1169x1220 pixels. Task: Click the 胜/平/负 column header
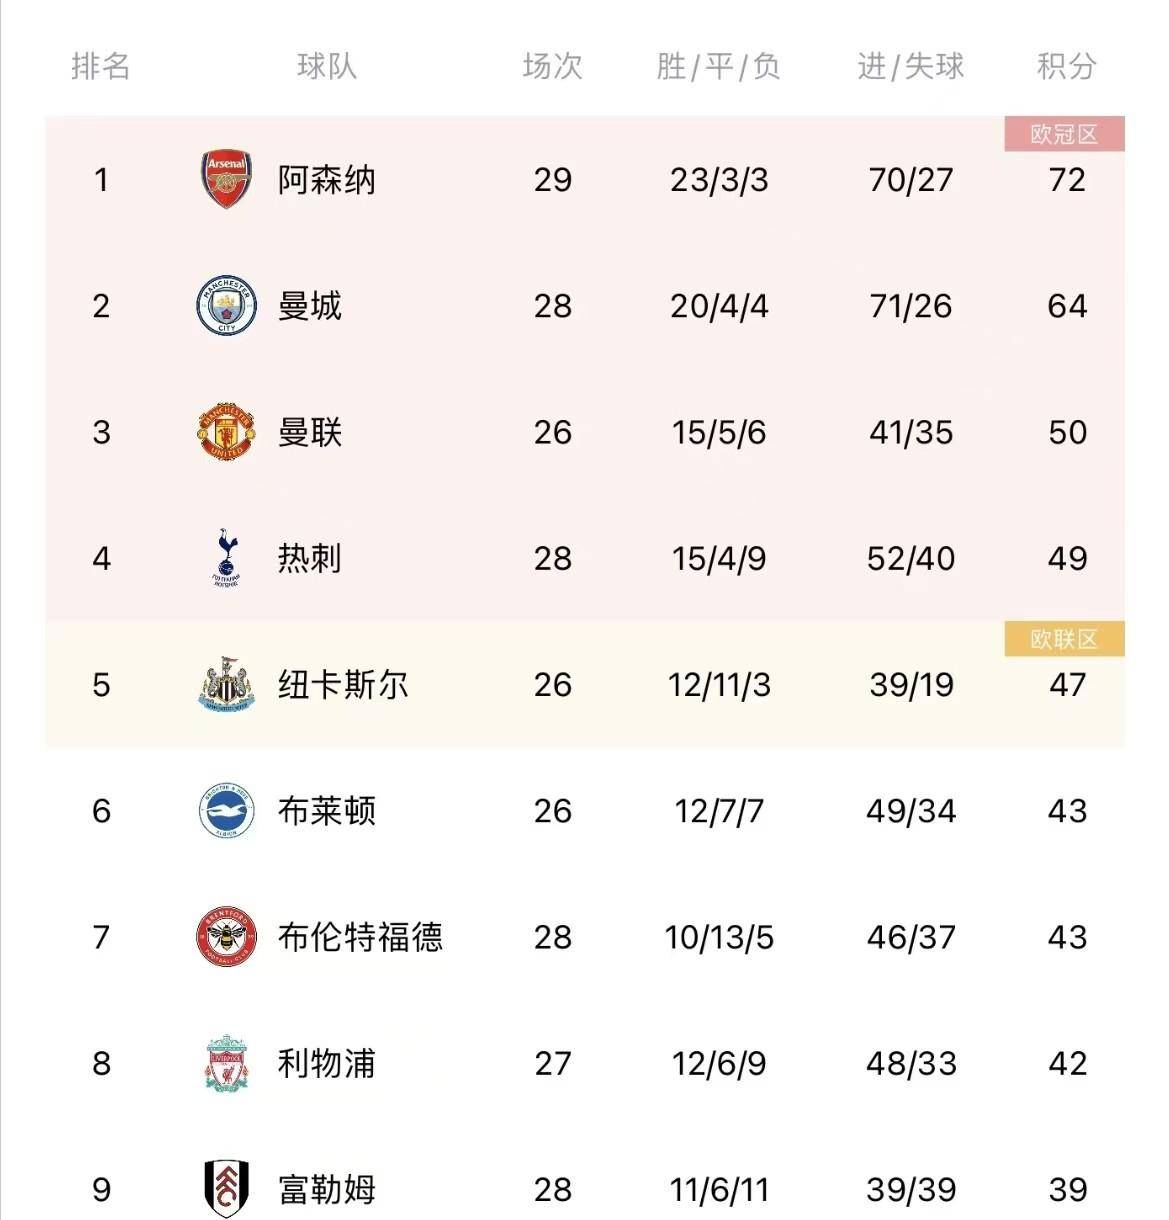(718, 66)
